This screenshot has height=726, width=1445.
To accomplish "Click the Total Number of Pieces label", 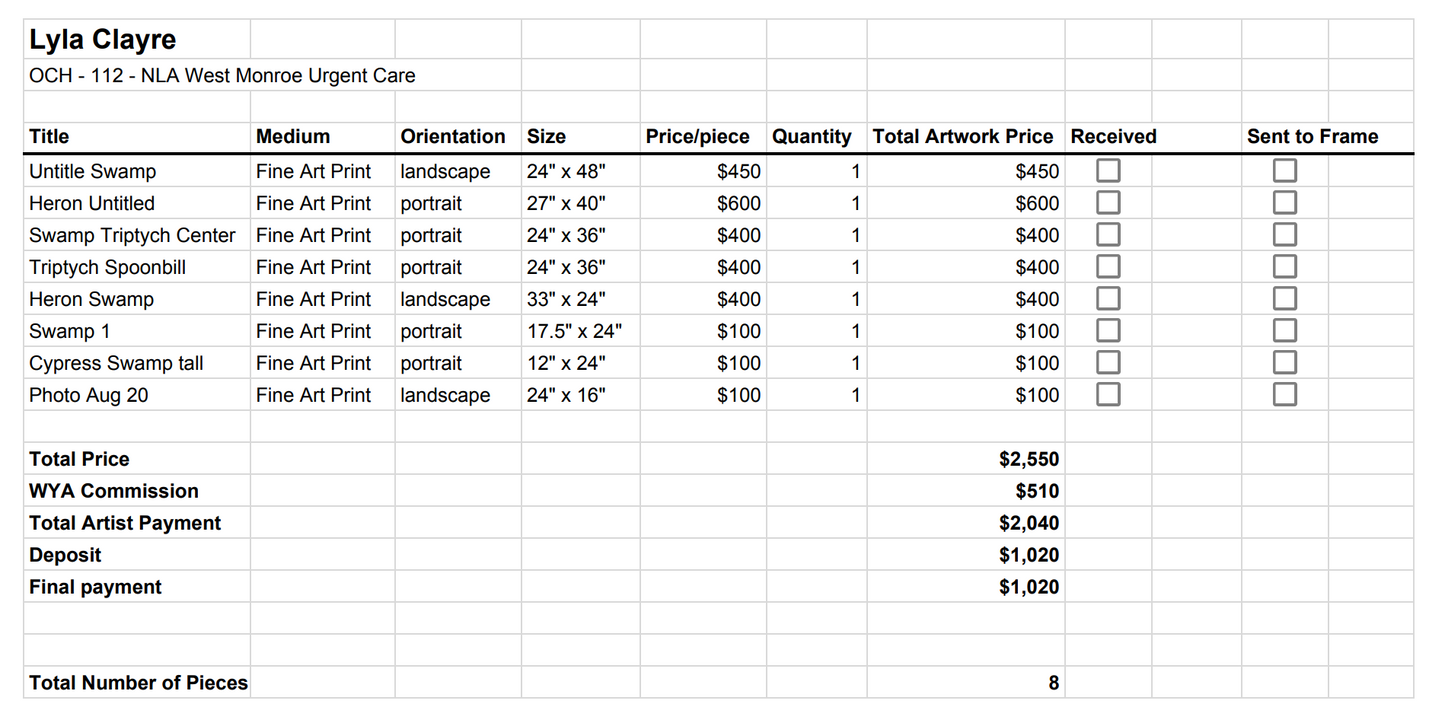I will coord(138,683).
